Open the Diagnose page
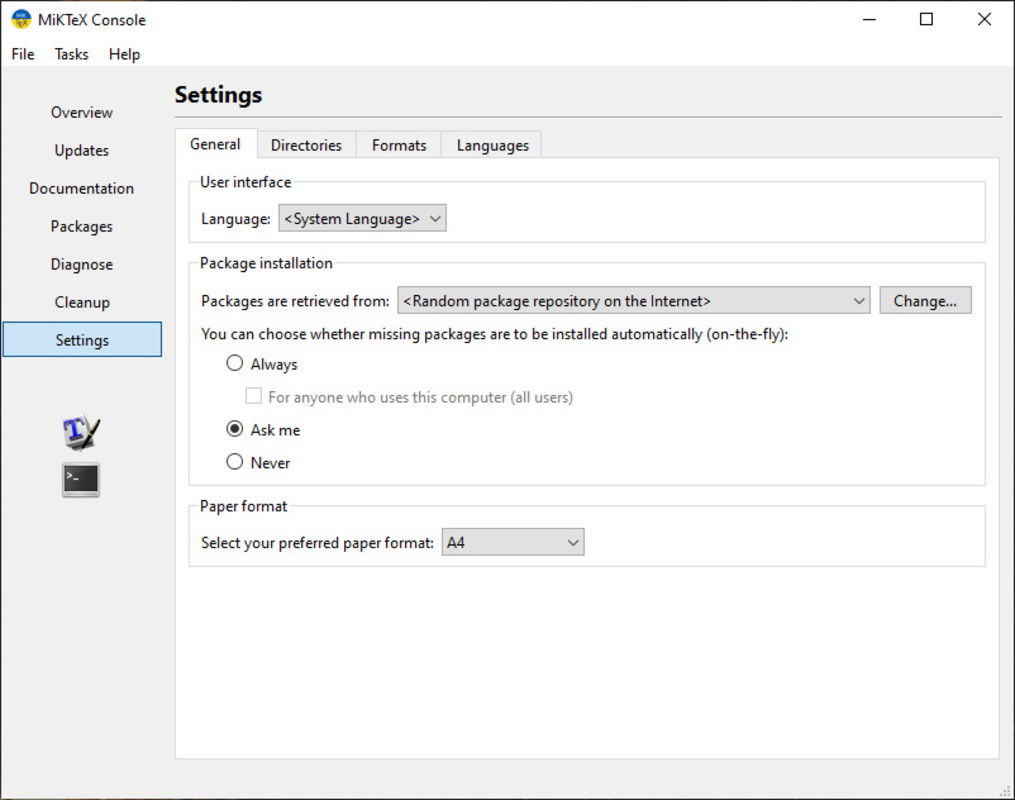 click(82, 265)
